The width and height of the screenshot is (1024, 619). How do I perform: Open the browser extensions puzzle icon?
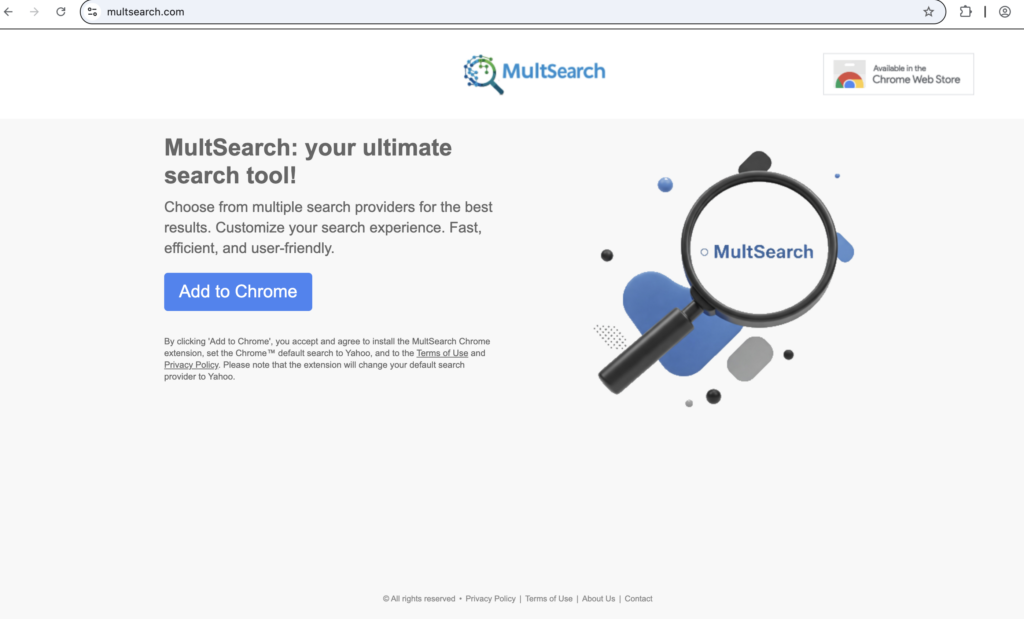click(x=965, y=12)
